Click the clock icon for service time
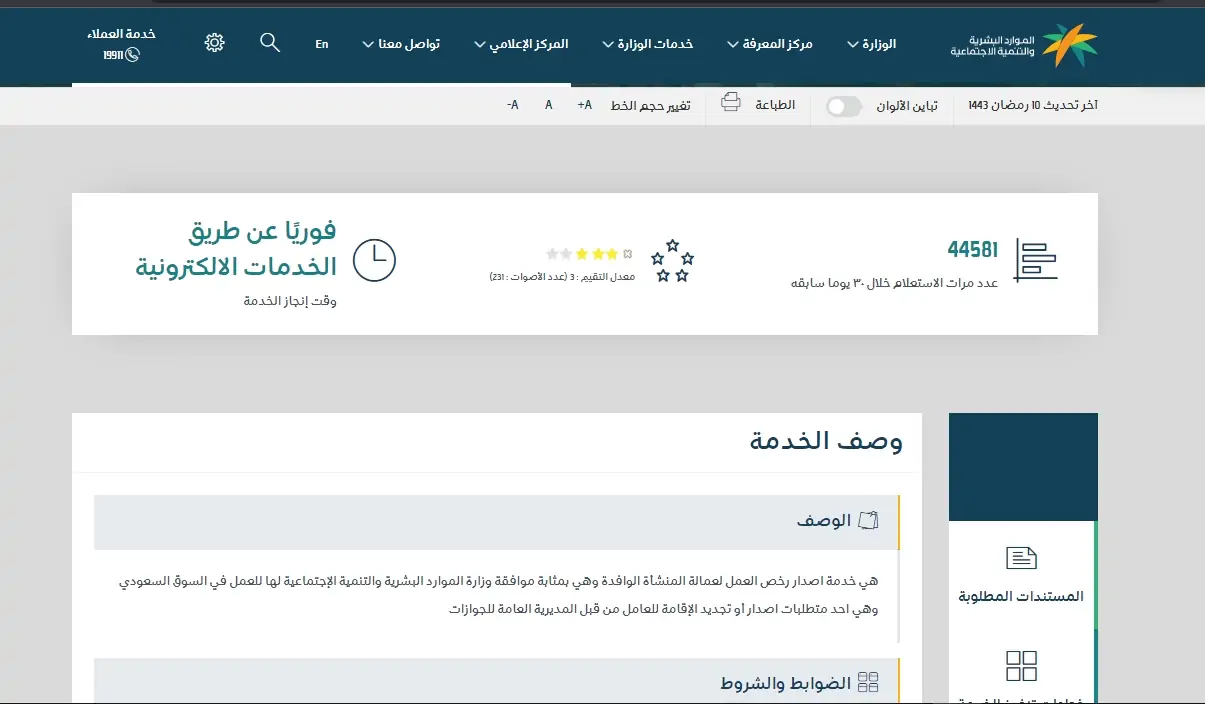The height and width of the screenshot is (704, 1205). click(376, 260)
